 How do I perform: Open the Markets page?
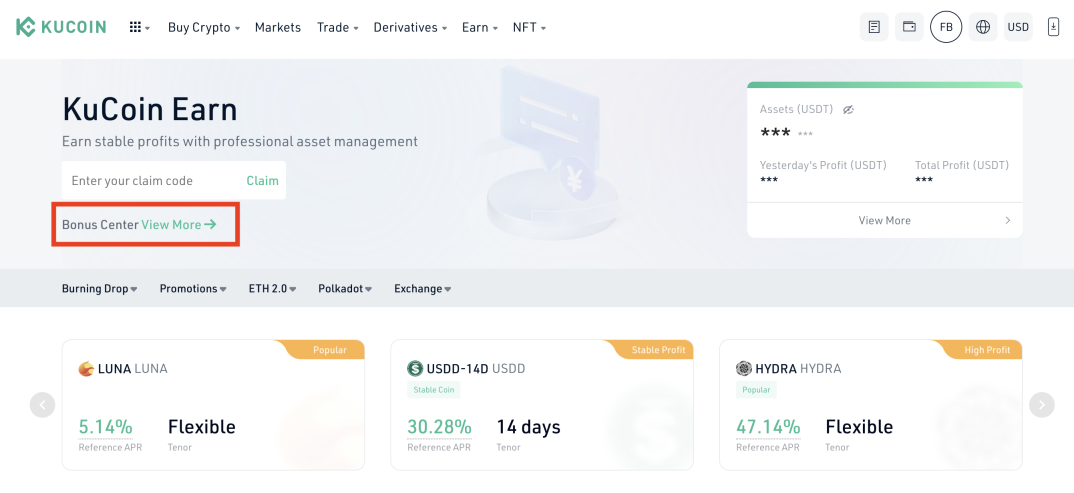click(278, 27)
